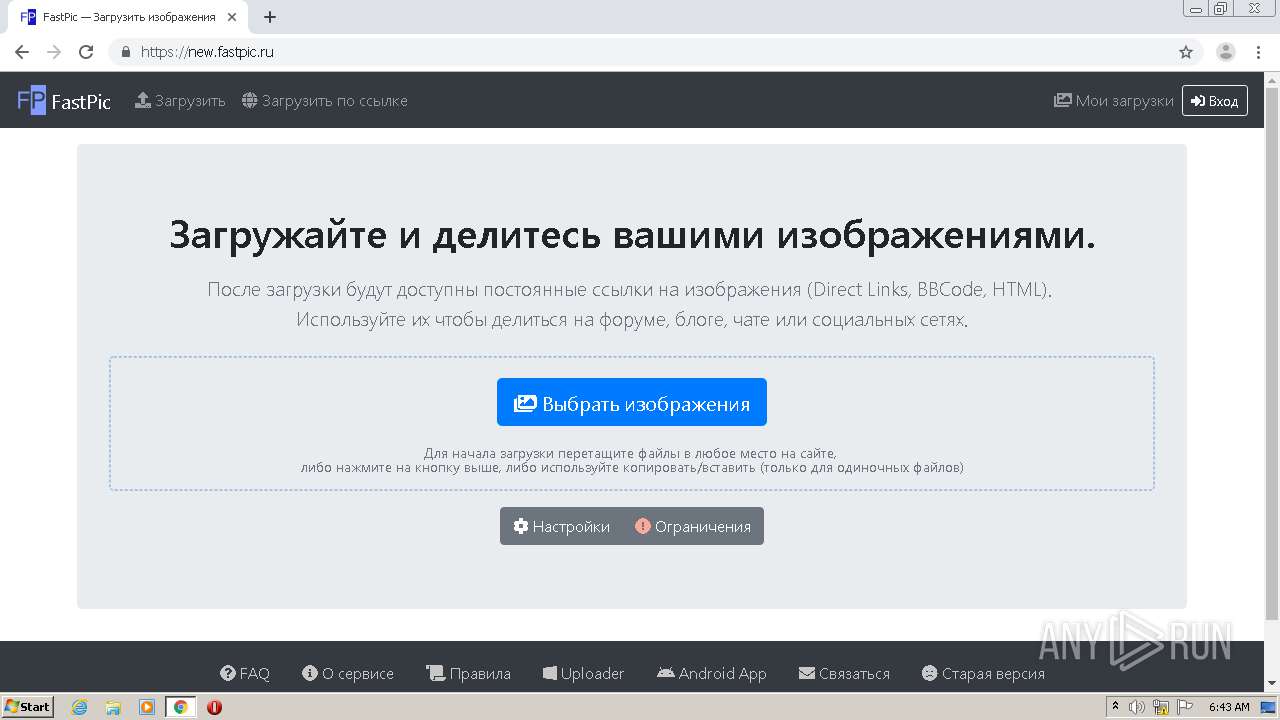This screenshot has width=1280, height=720.
Task: Open media player taskbar icon
Action: coord(147,707)
